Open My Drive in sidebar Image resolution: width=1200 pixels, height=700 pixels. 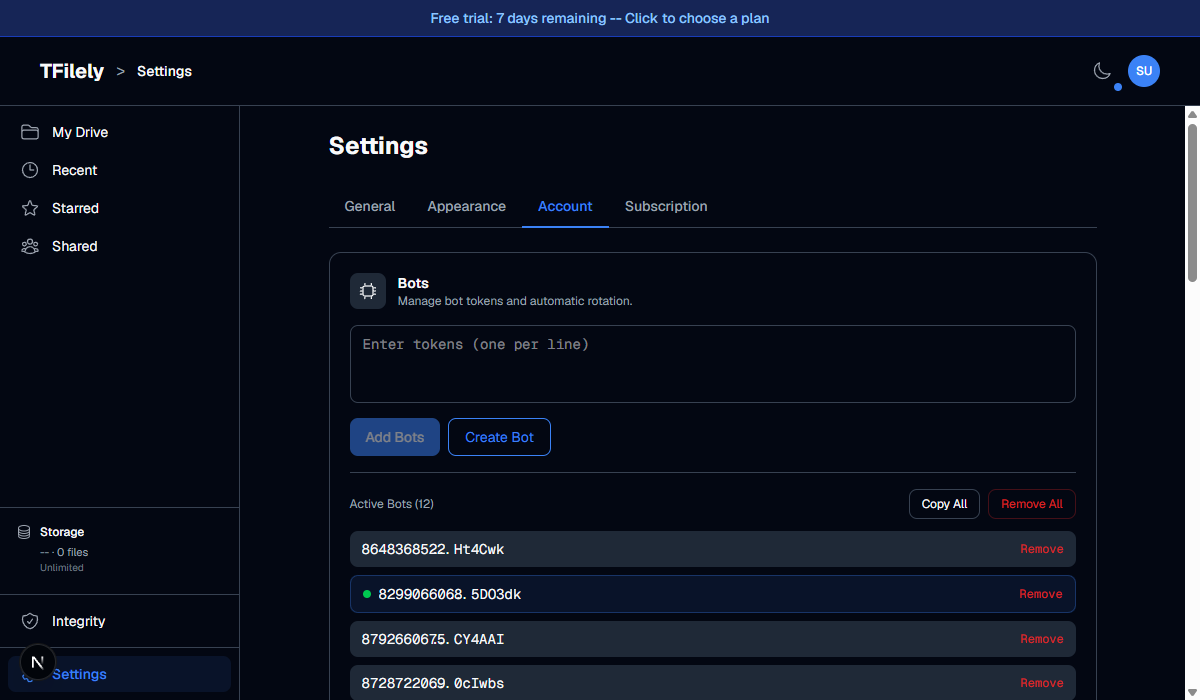pos(119,132)
